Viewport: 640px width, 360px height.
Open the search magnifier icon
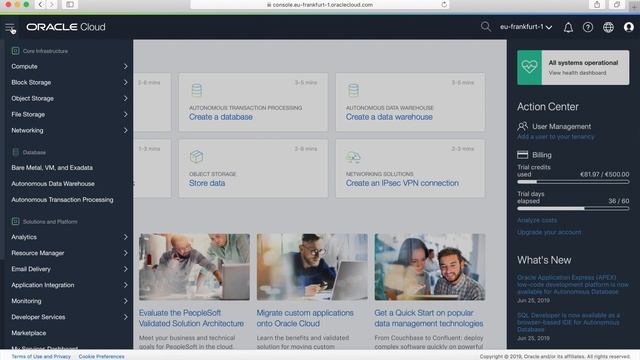coord(486,27)
